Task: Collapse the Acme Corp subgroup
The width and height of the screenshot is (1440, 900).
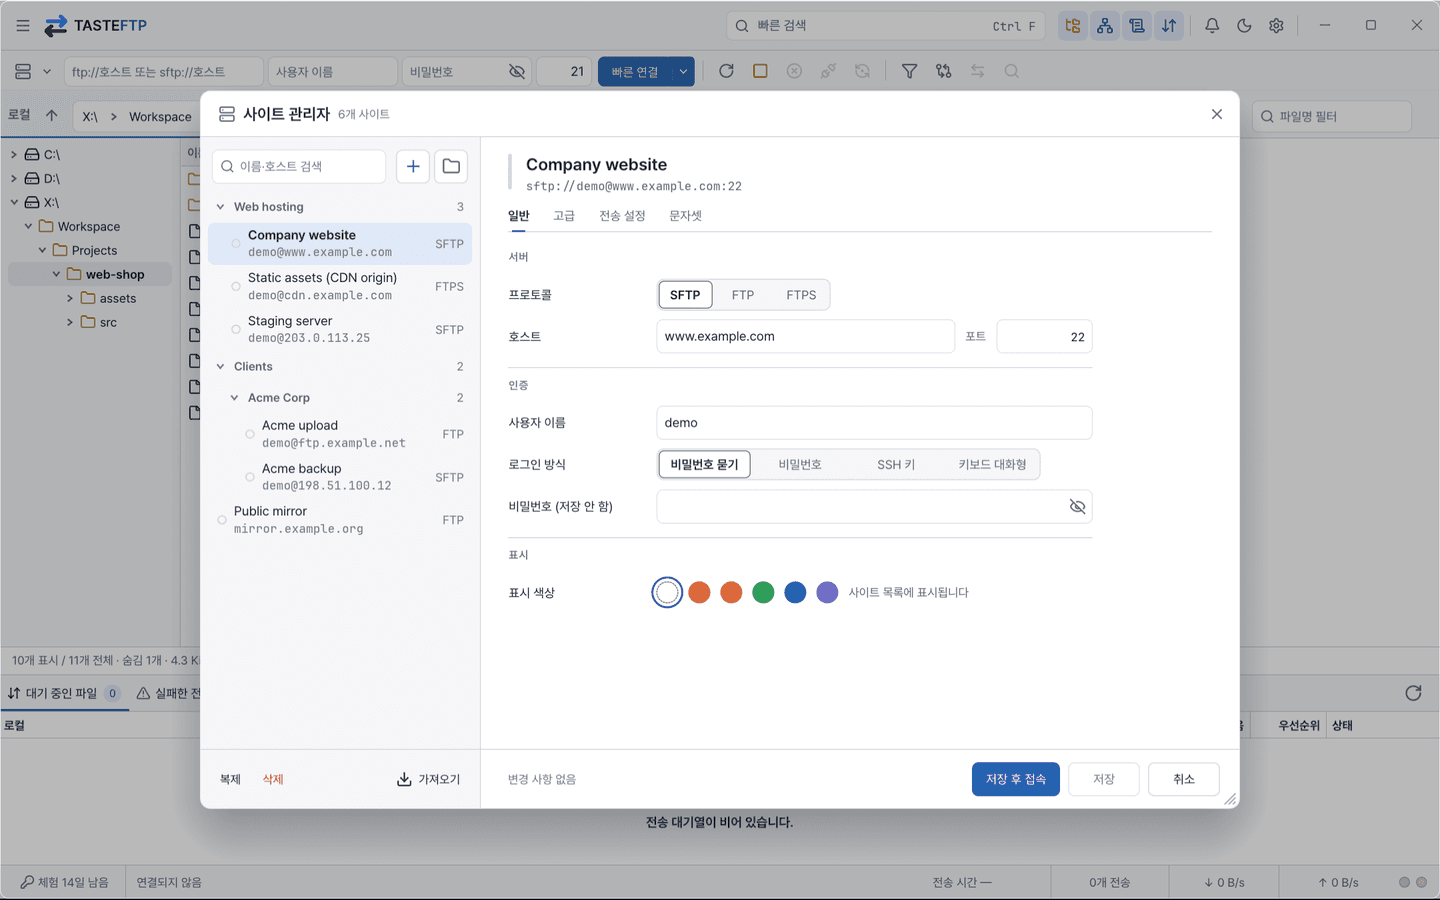Action: (x=235, y=398)
